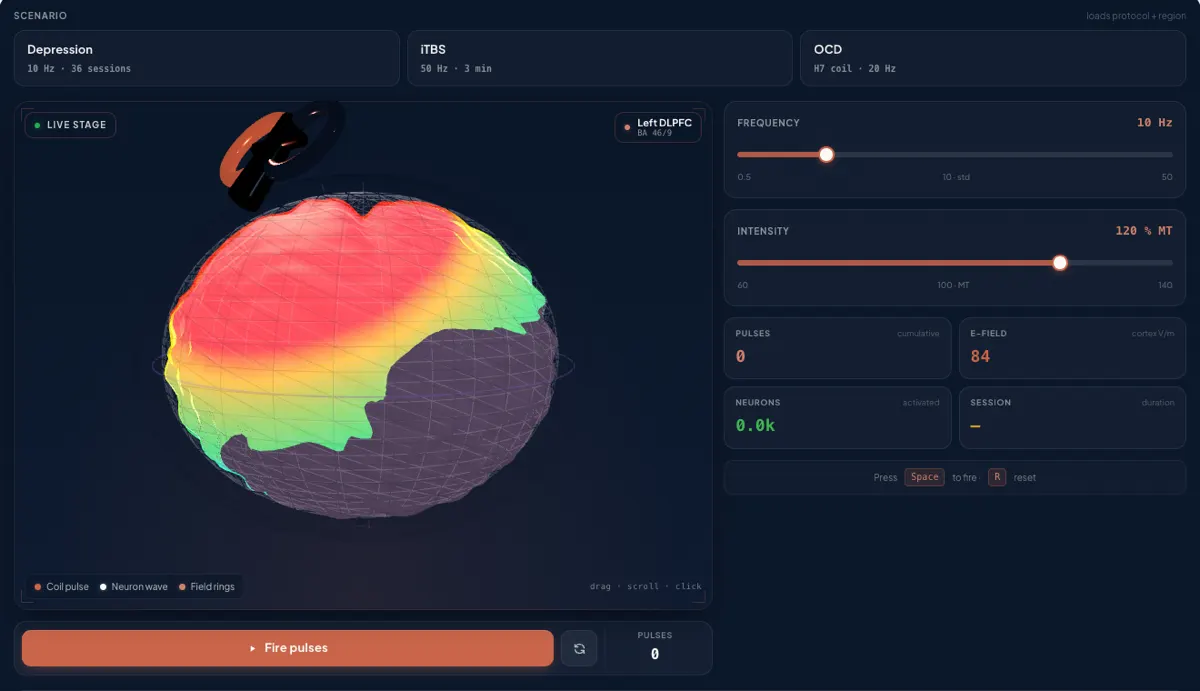Viewport: 1200px width, 691px height.
Task: Click the '50' frequency maximum label
Action: coord(1167,177)
